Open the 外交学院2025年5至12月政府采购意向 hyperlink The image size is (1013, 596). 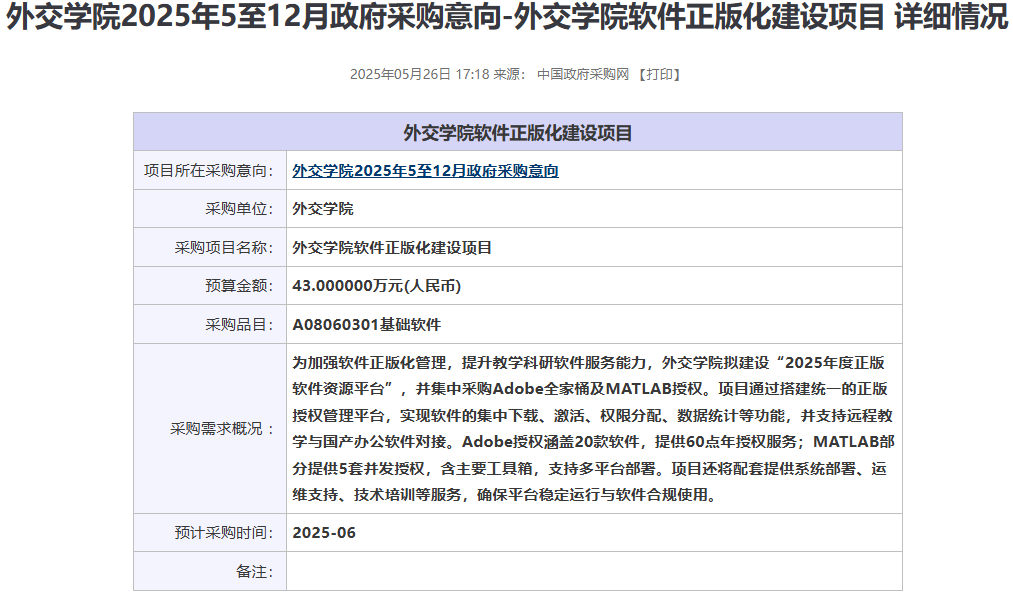tap(425, 171)
